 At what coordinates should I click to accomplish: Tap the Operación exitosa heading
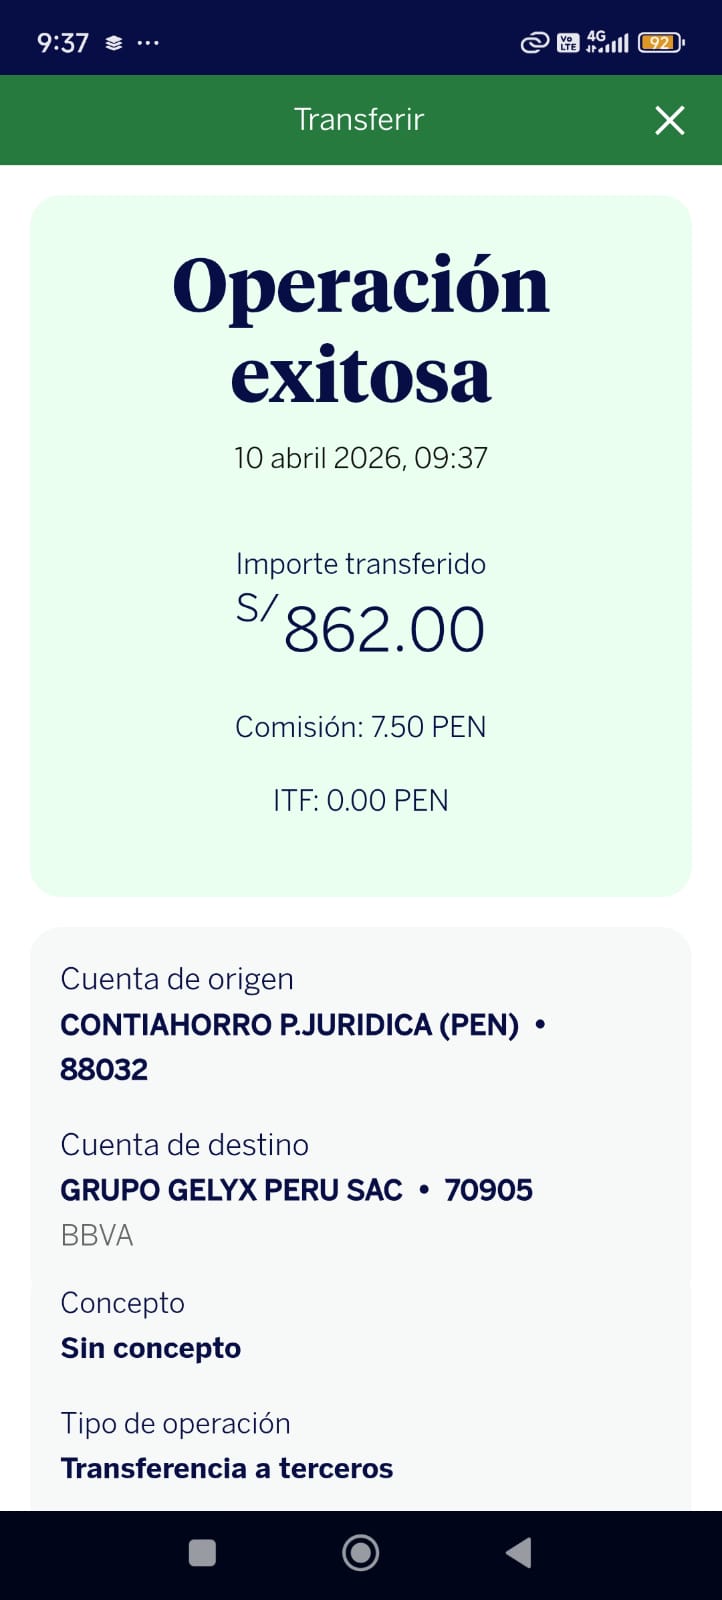click(x=361, y=330)
